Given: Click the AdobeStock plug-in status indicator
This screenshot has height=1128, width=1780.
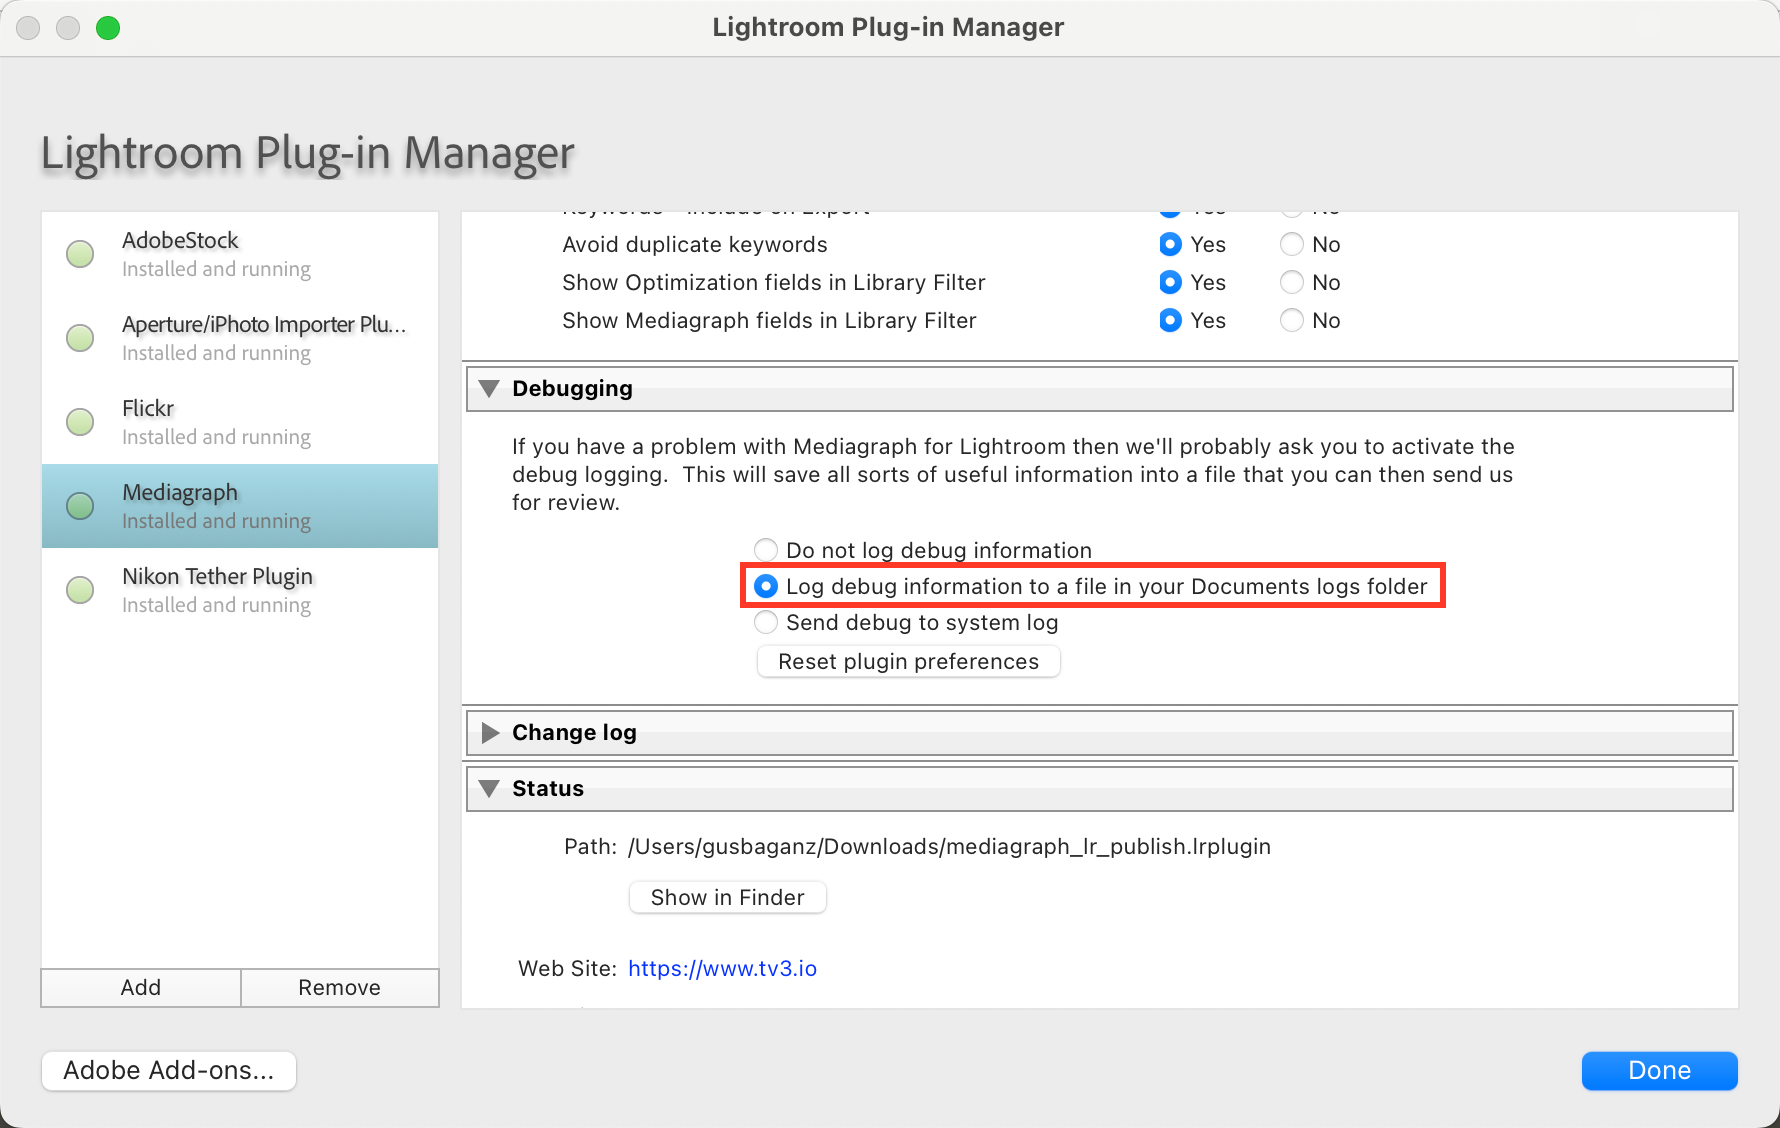Looking at the screenshot, I should click(80, 254).
